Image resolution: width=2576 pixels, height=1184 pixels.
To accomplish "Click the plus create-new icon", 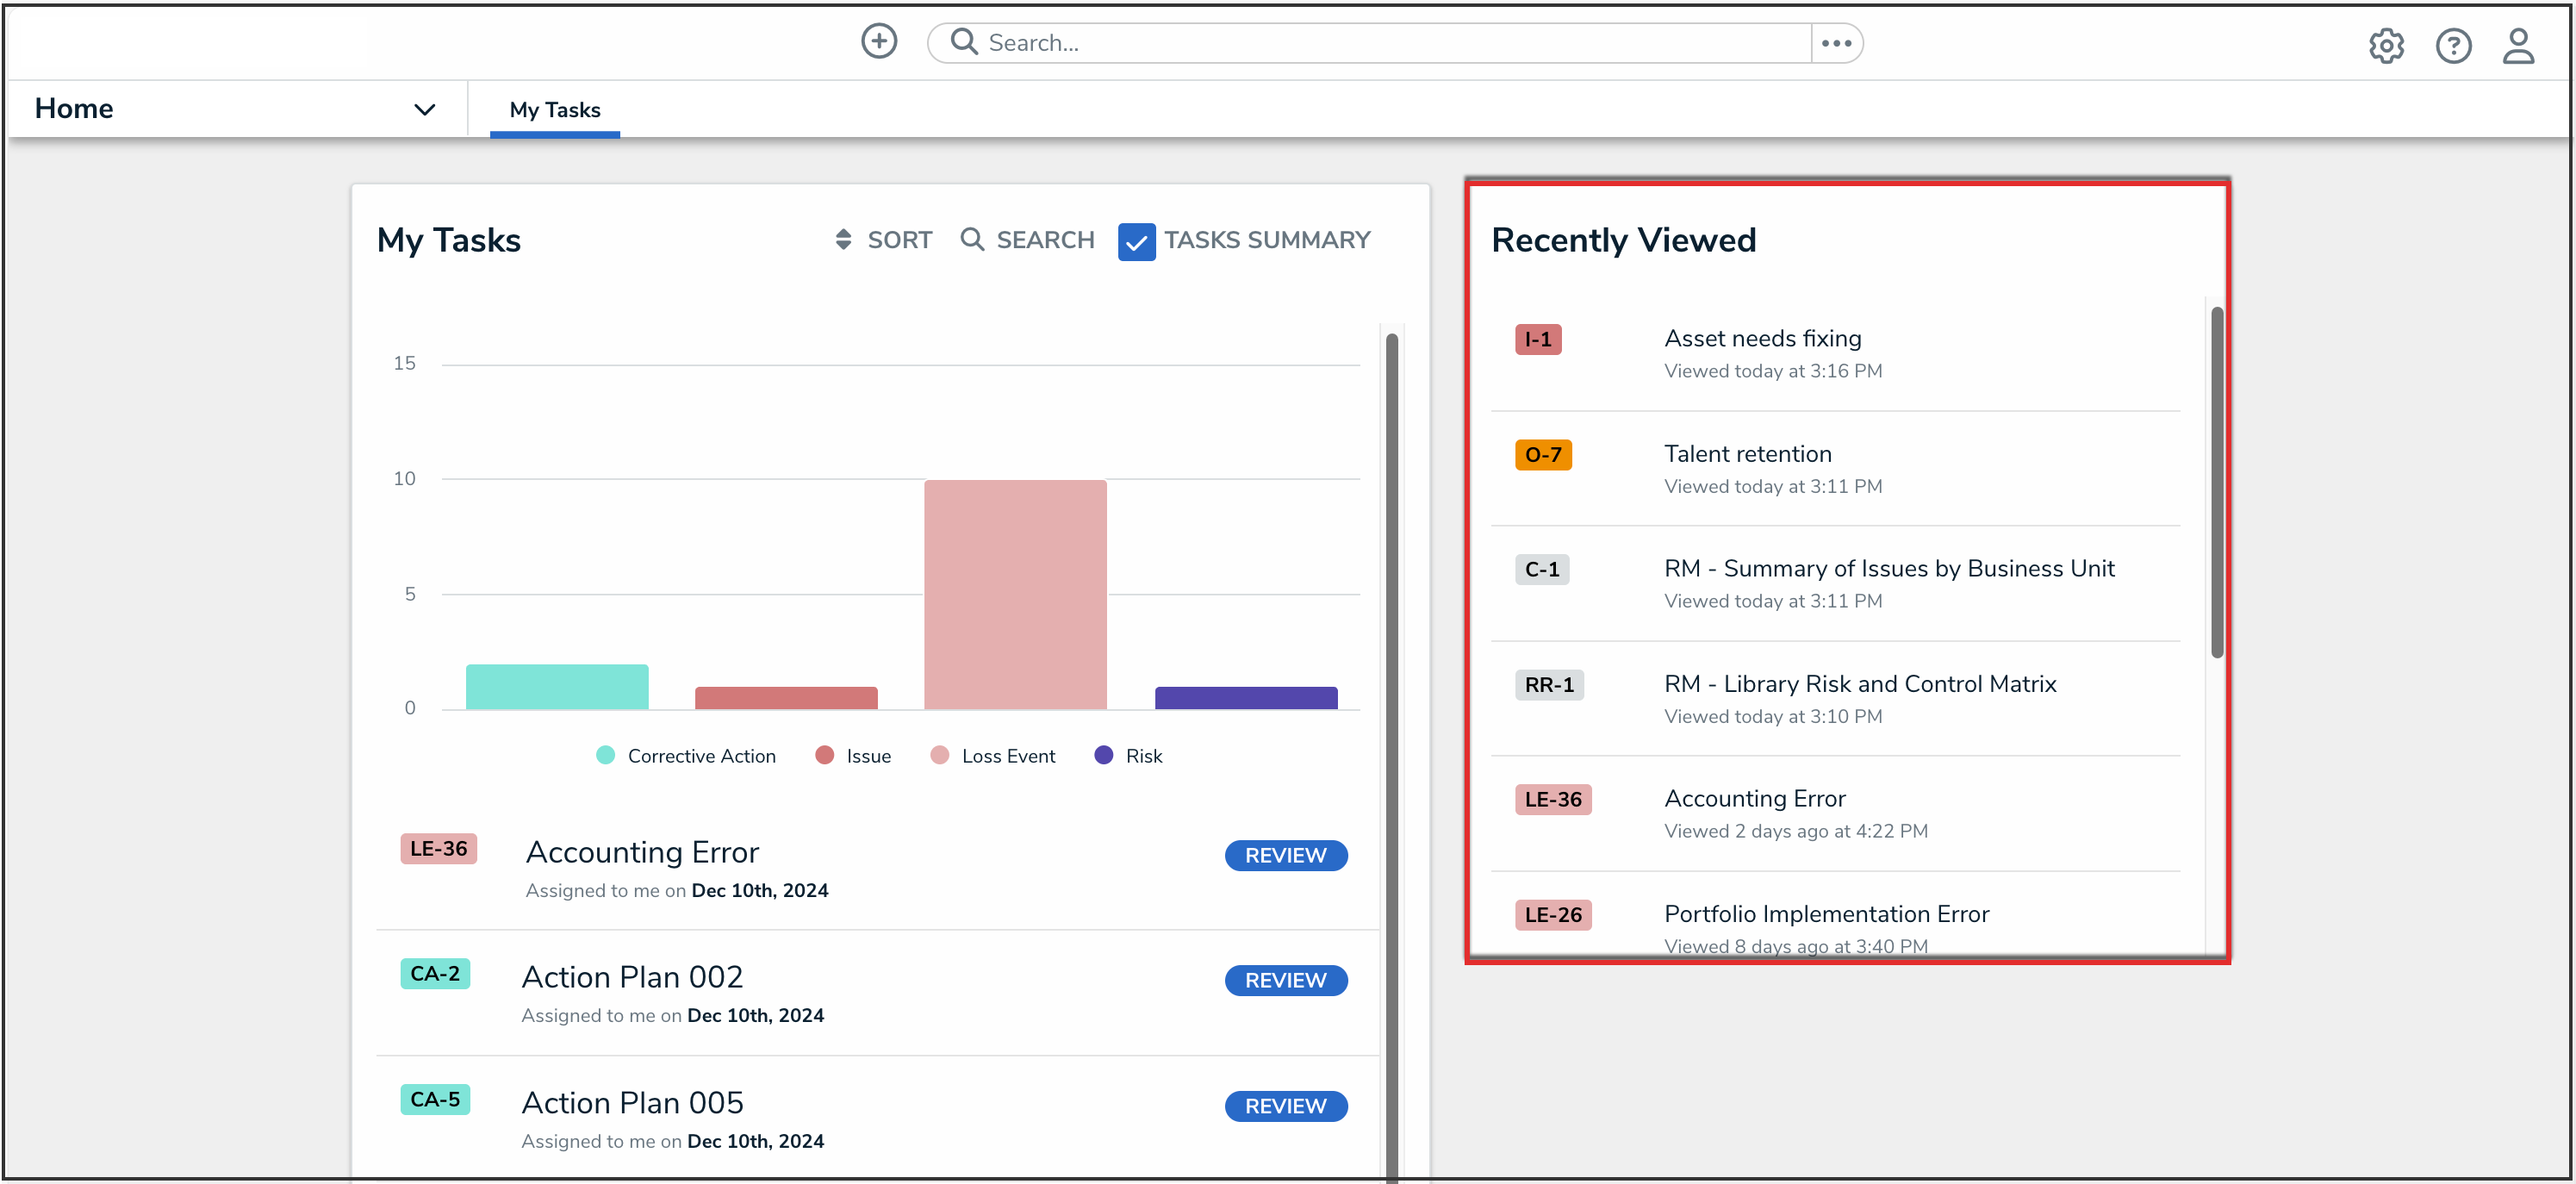I will (879, 42).
